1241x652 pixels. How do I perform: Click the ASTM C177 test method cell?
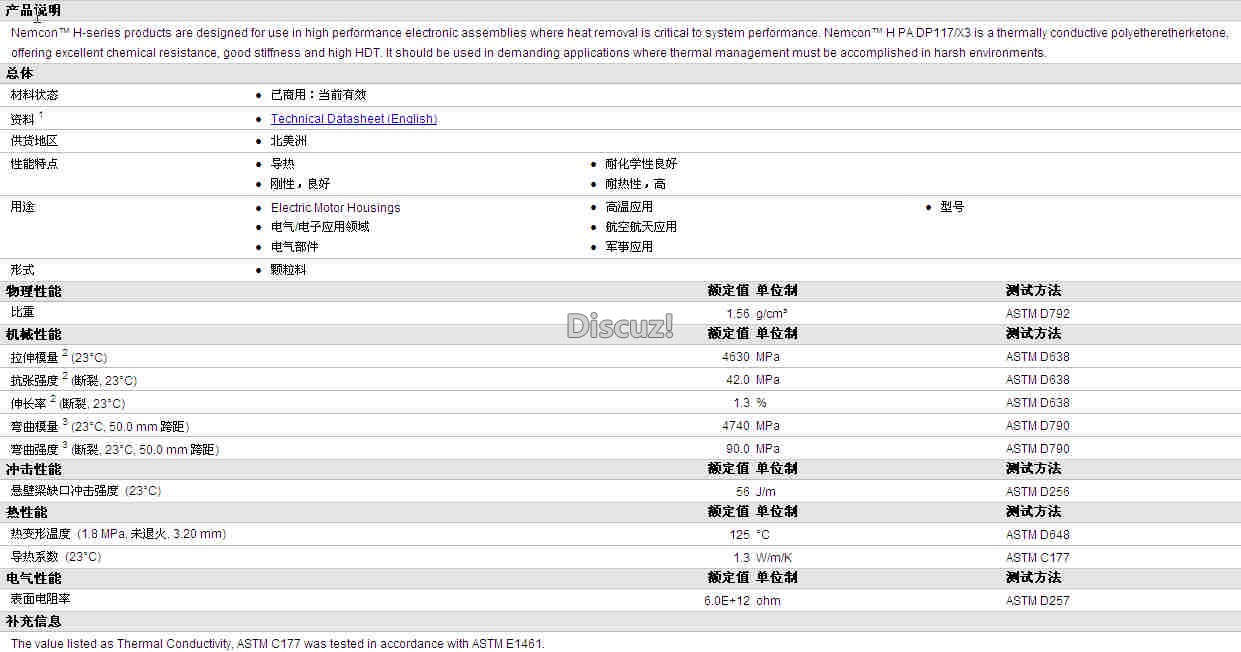pyautogui.click(x=1038, y=558)
